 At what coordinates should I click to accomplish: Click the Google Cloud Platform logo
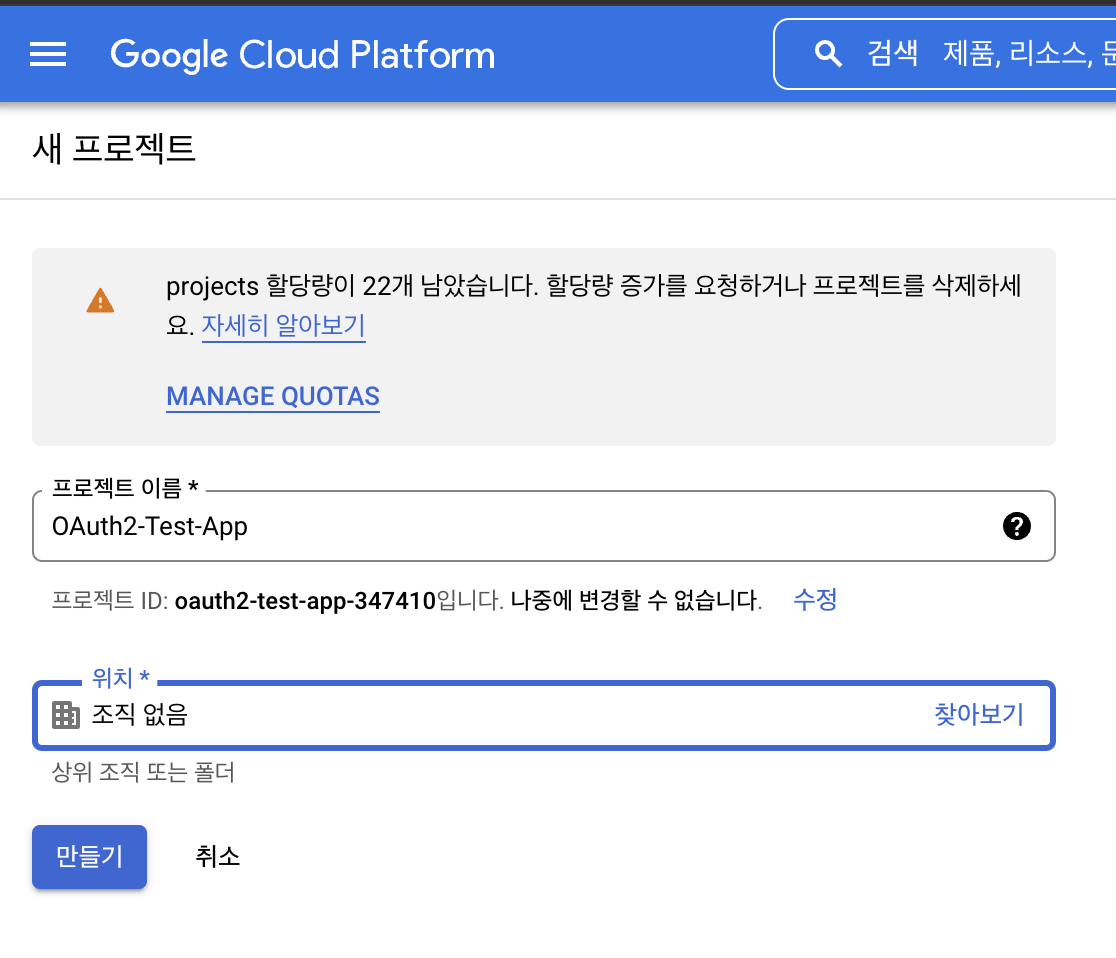click(x=302, y=55)
